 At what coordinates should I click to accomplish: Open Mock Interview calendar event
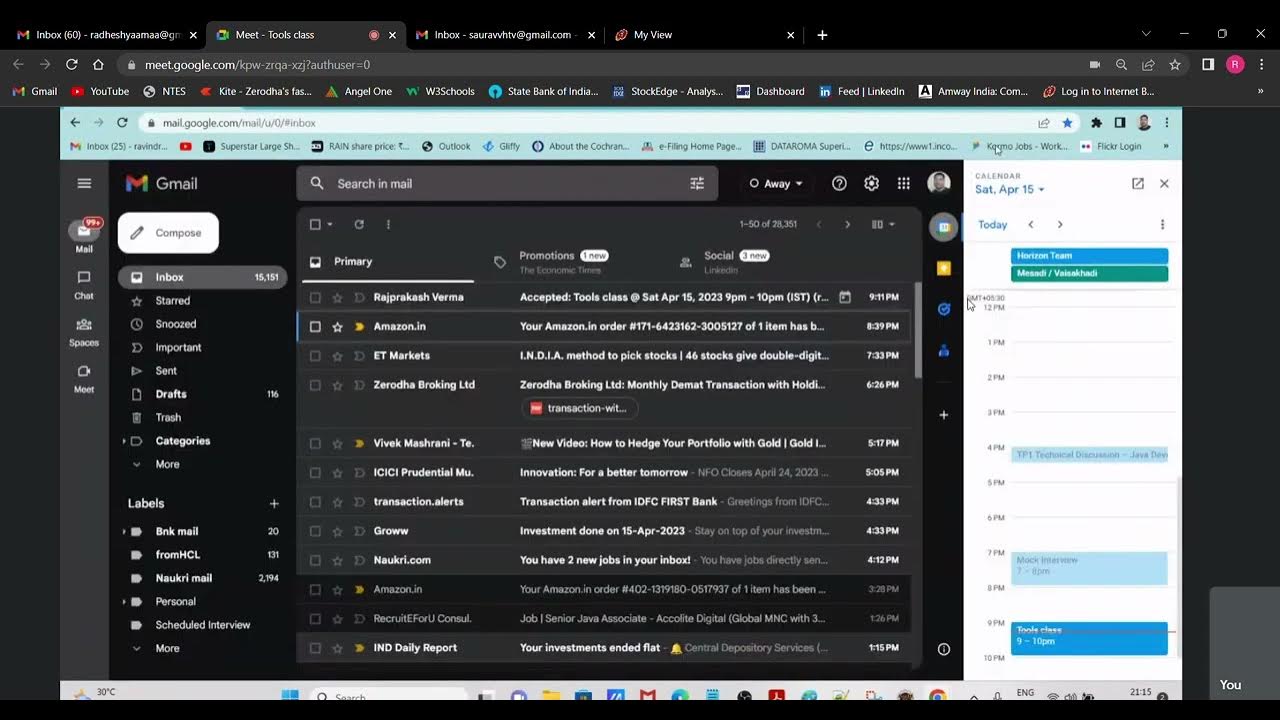1089,568
